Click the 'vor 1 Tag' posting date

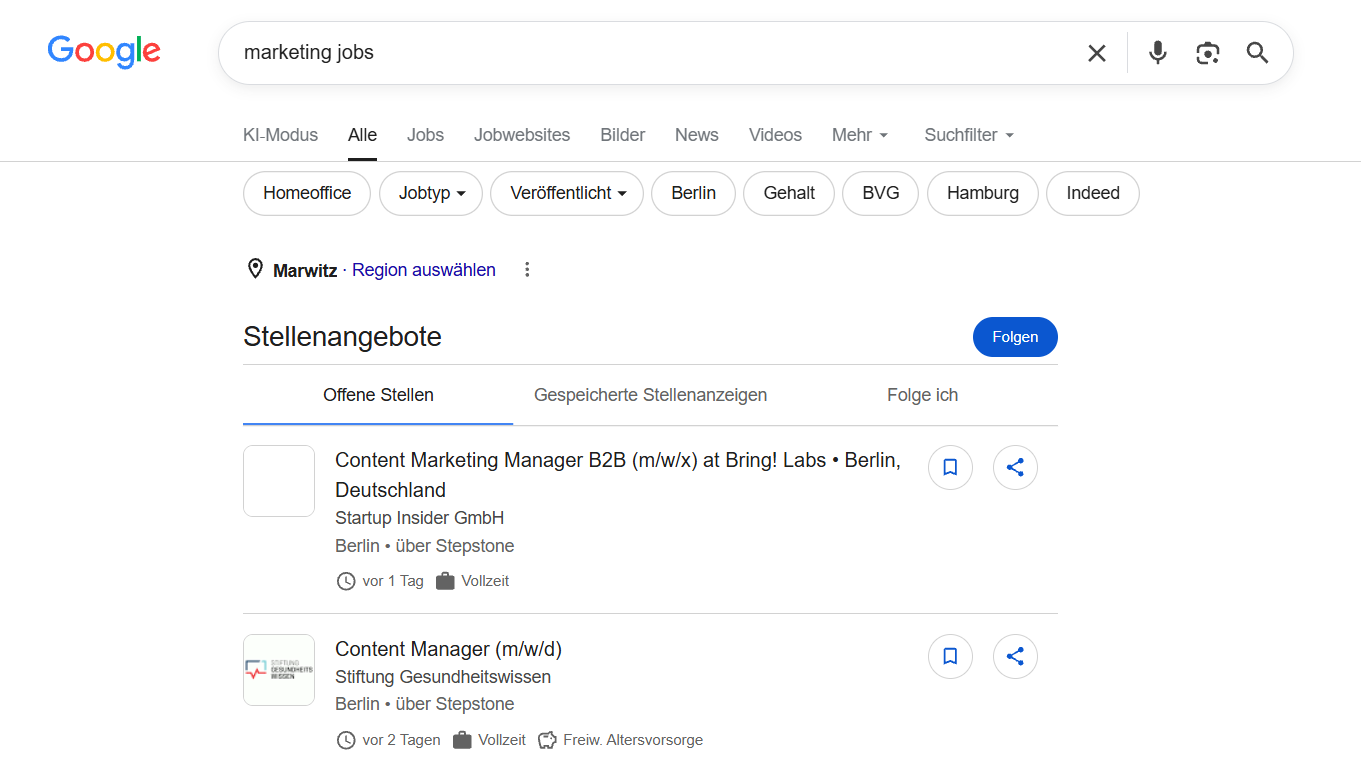click(393, 581)
